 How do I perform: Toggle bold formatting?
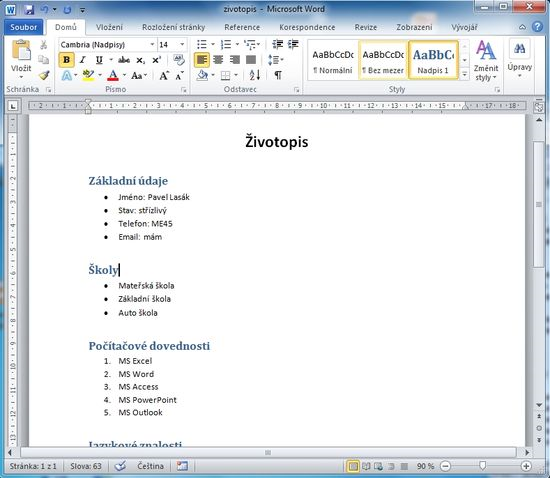[x=66, y=60]
